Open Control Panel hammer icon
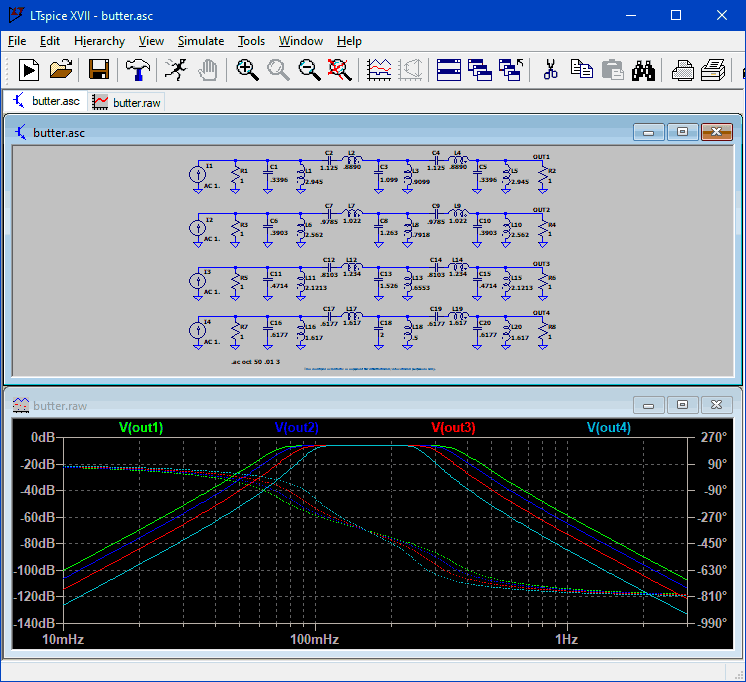This screenshot has width=746, height=682. 138,70
